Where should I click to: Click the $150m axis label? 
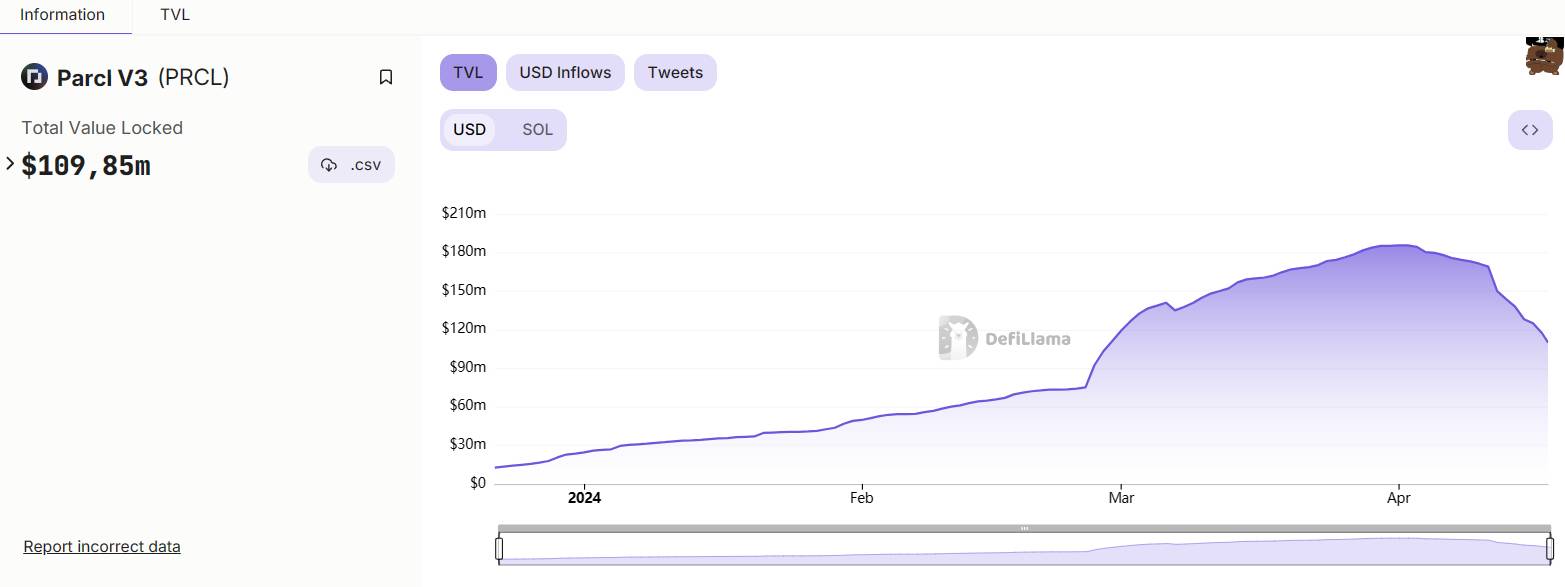464,290
